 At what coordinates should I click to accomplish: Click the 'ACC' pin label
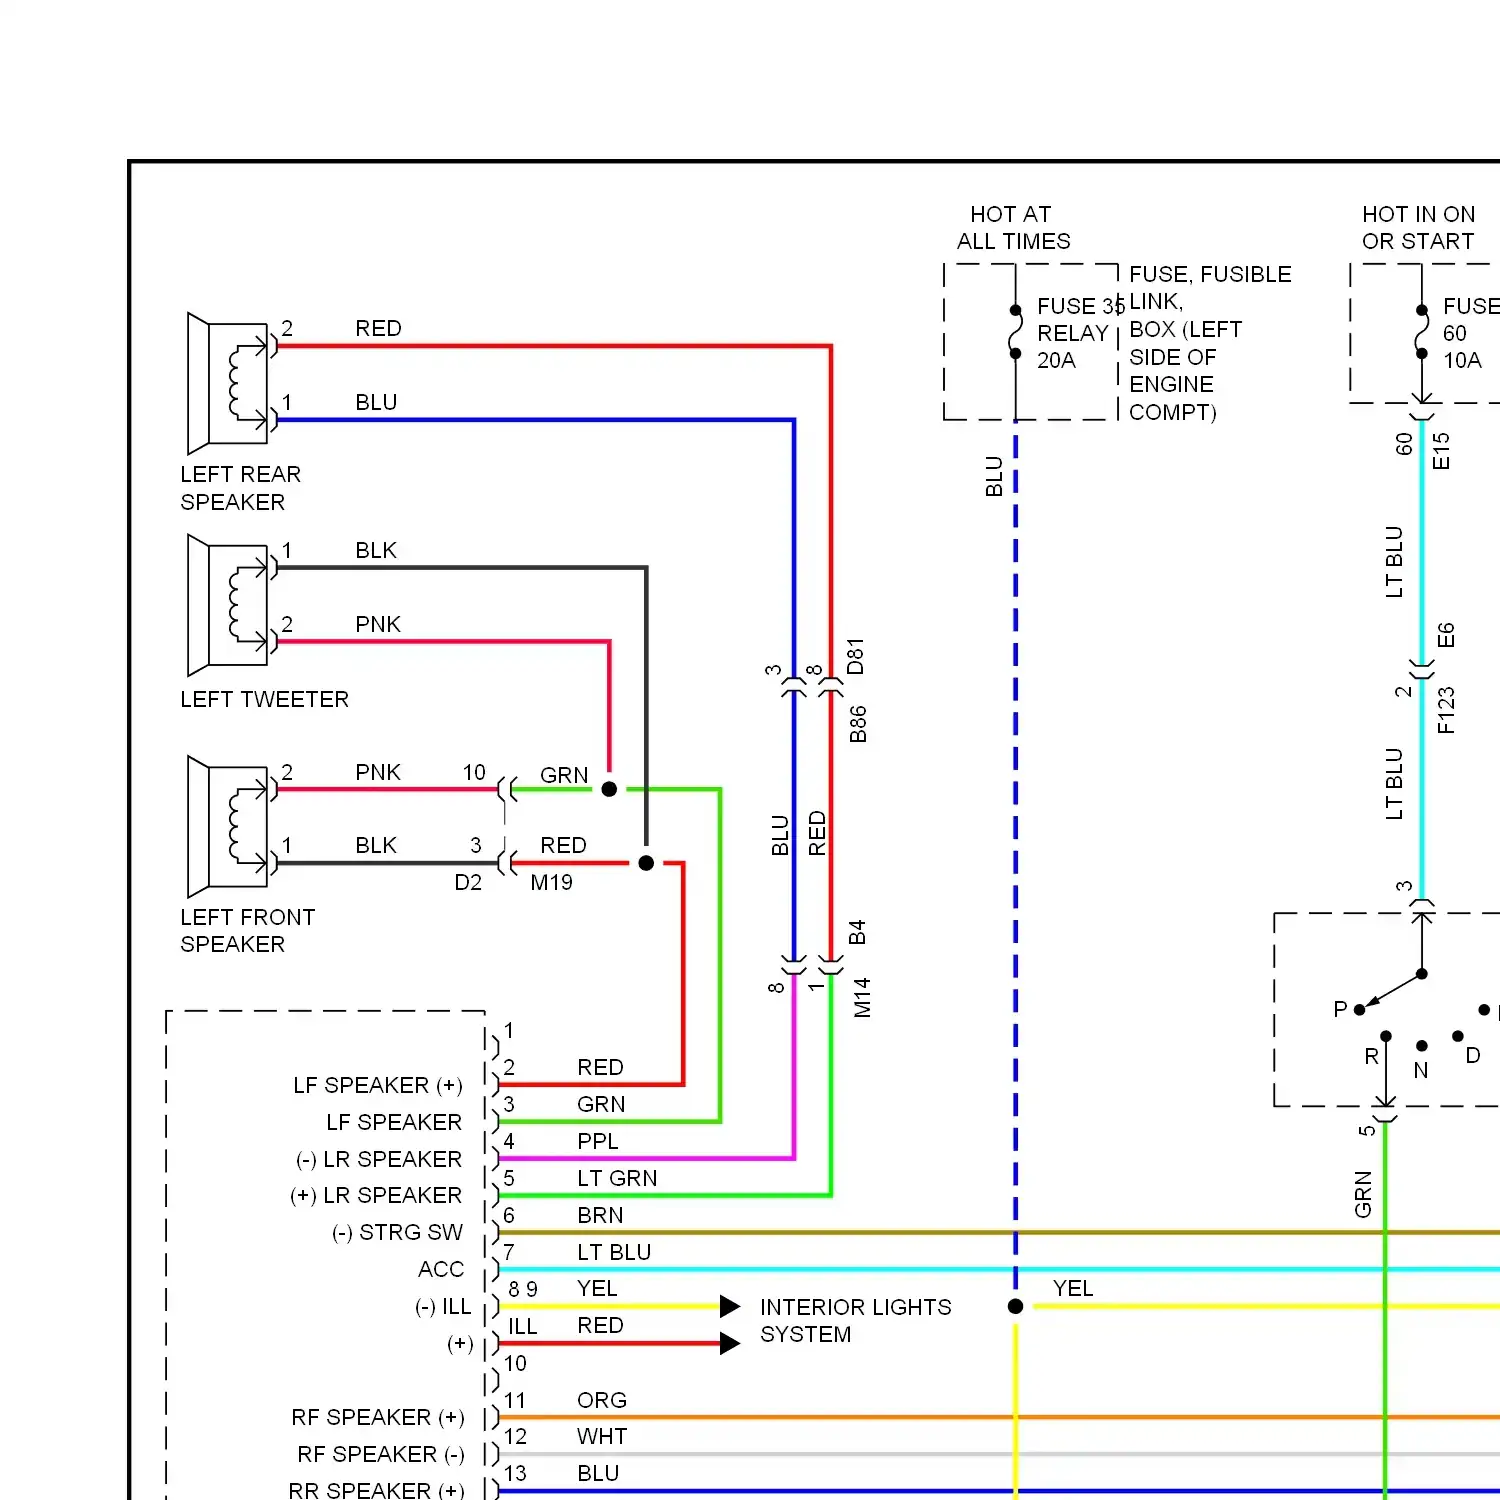pos(441,1269)
